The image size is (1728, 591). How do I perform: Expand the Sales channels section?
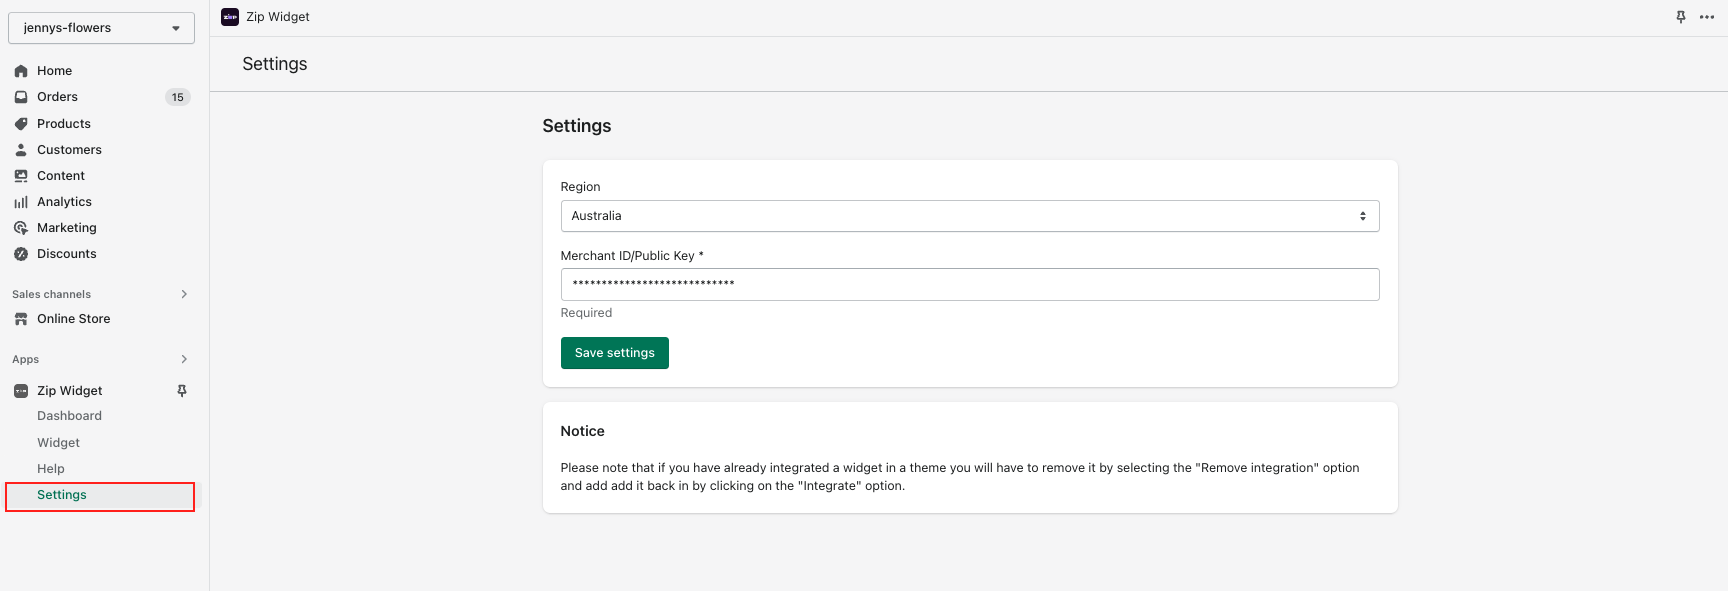click(184, 294)
